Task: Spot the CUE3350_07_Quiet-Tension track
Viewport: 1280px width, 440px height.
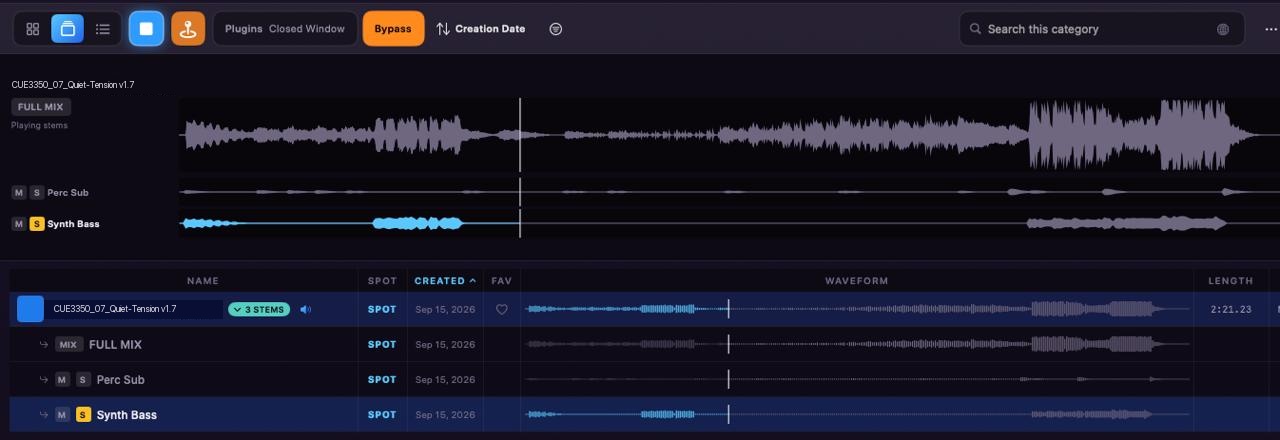Action: [x=382, y=309]
